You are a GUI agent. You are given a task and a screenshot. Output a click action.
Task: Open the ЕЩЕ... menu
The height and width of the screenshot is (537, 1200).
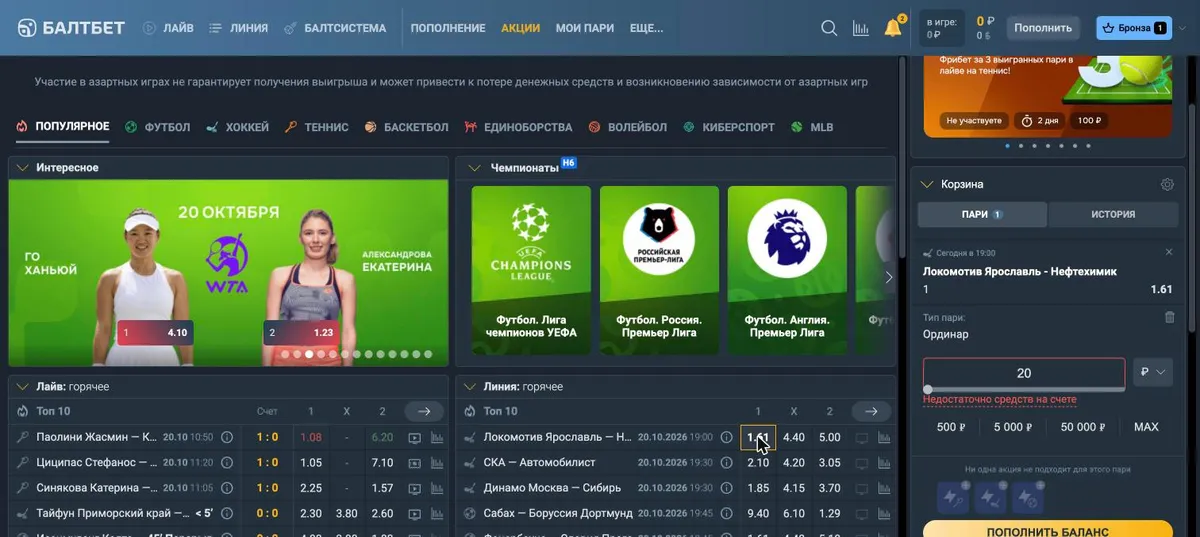[x=647, y=28]
